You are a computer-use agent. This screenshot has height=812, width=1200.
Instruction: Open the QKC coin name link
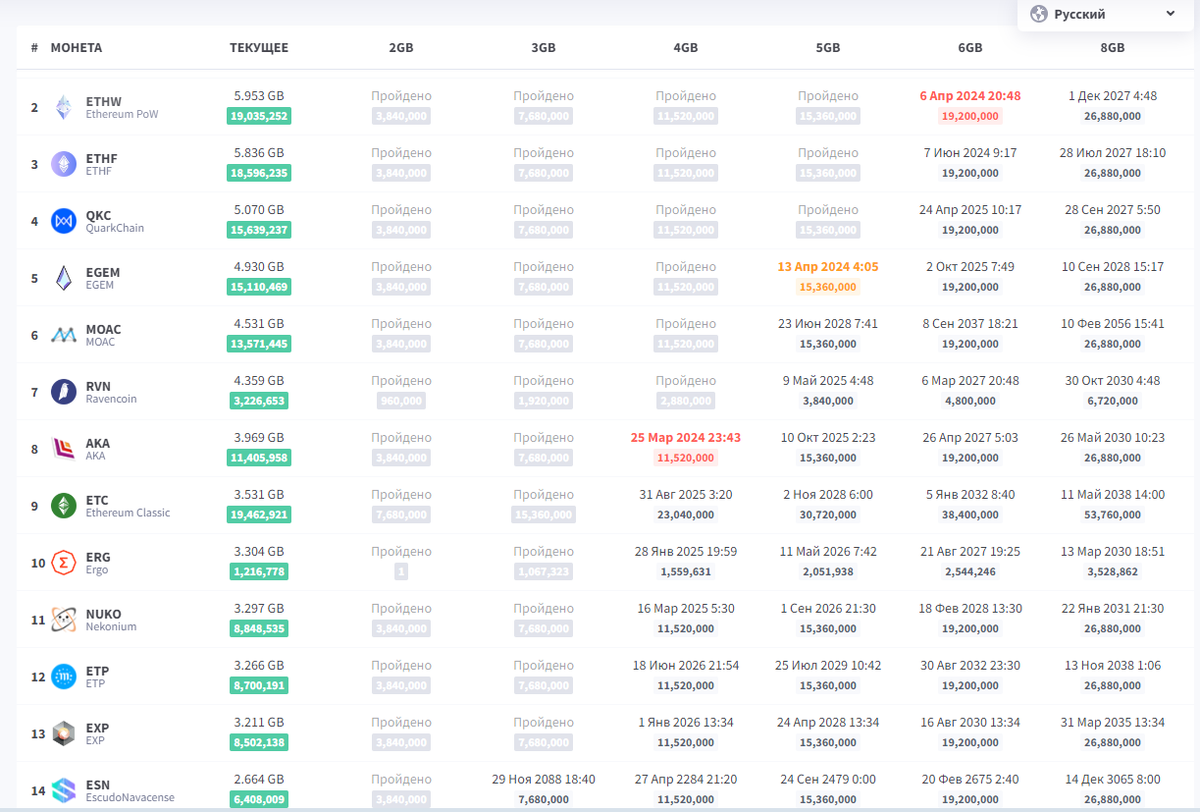click(x=98, y=215)
